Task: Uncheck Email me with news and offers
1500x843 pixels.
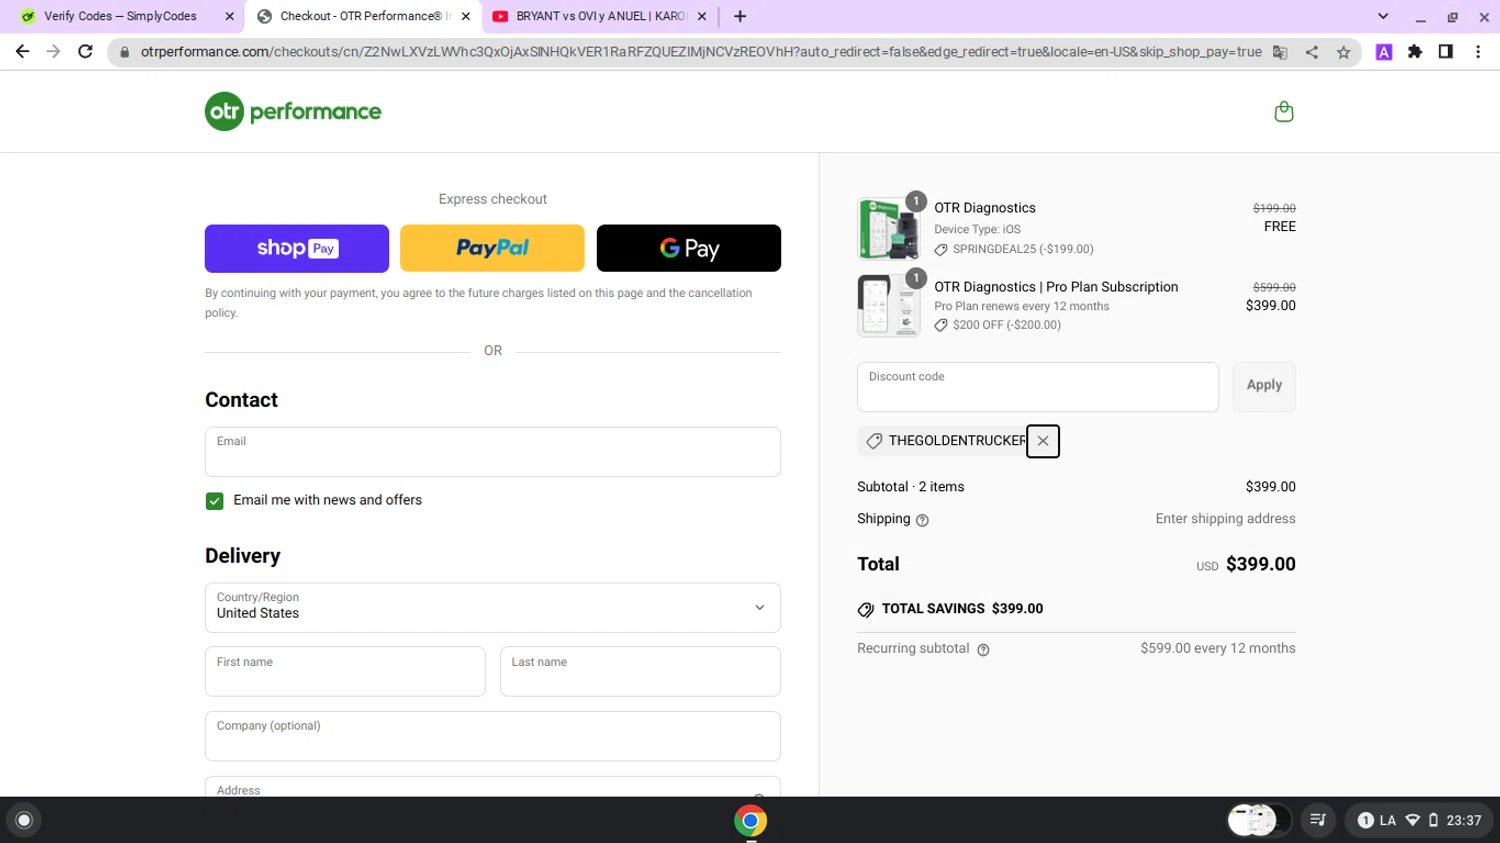Action: click(214, 501)
